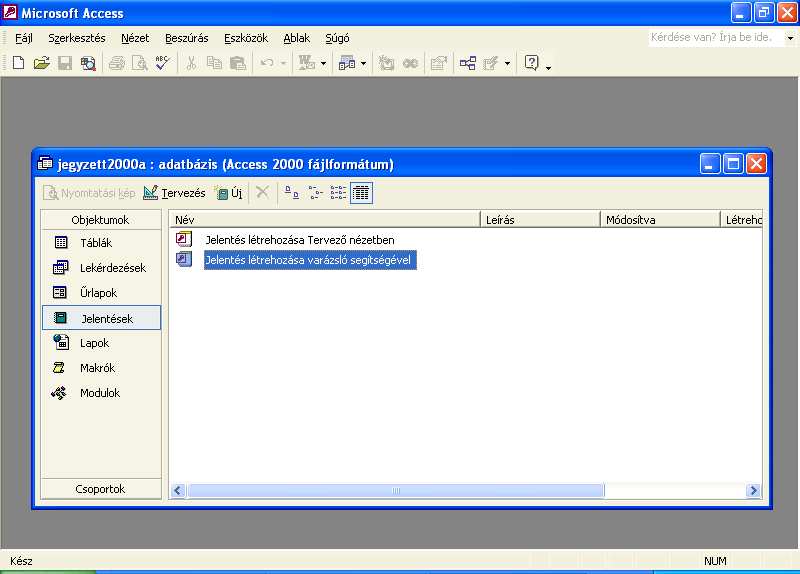Select Makrók in the objects list
Screen dimensions: 800x574
[x=84, y=368]
